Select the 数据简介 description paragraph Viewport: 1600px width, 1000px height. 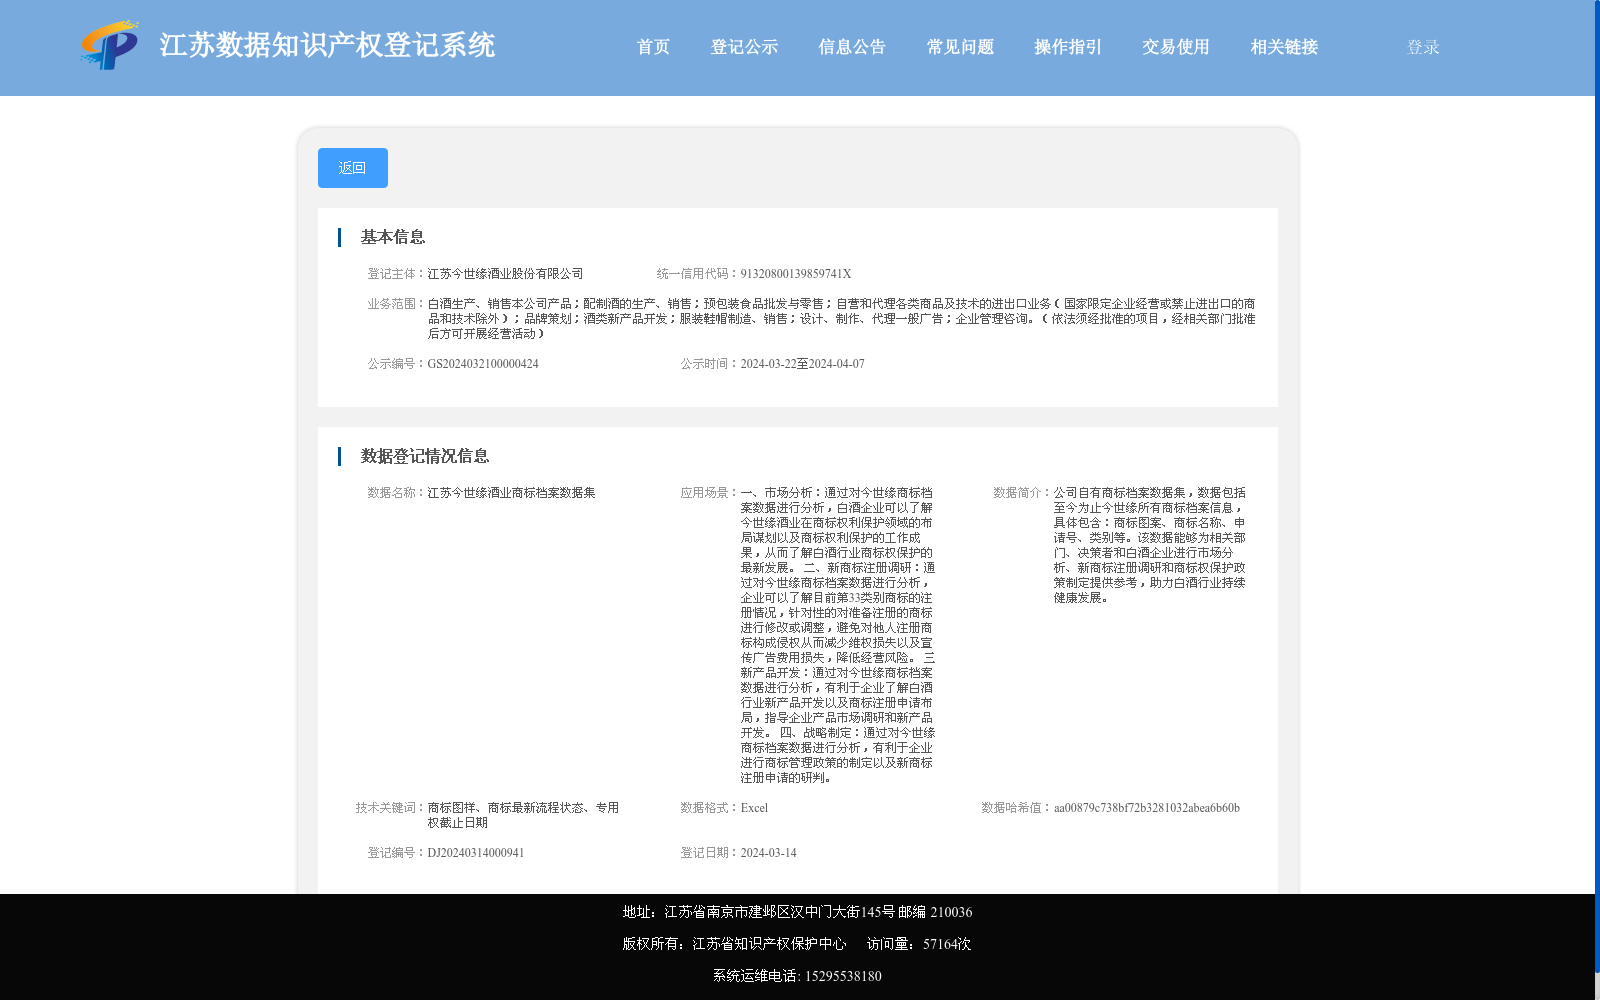coord(1150,545)
